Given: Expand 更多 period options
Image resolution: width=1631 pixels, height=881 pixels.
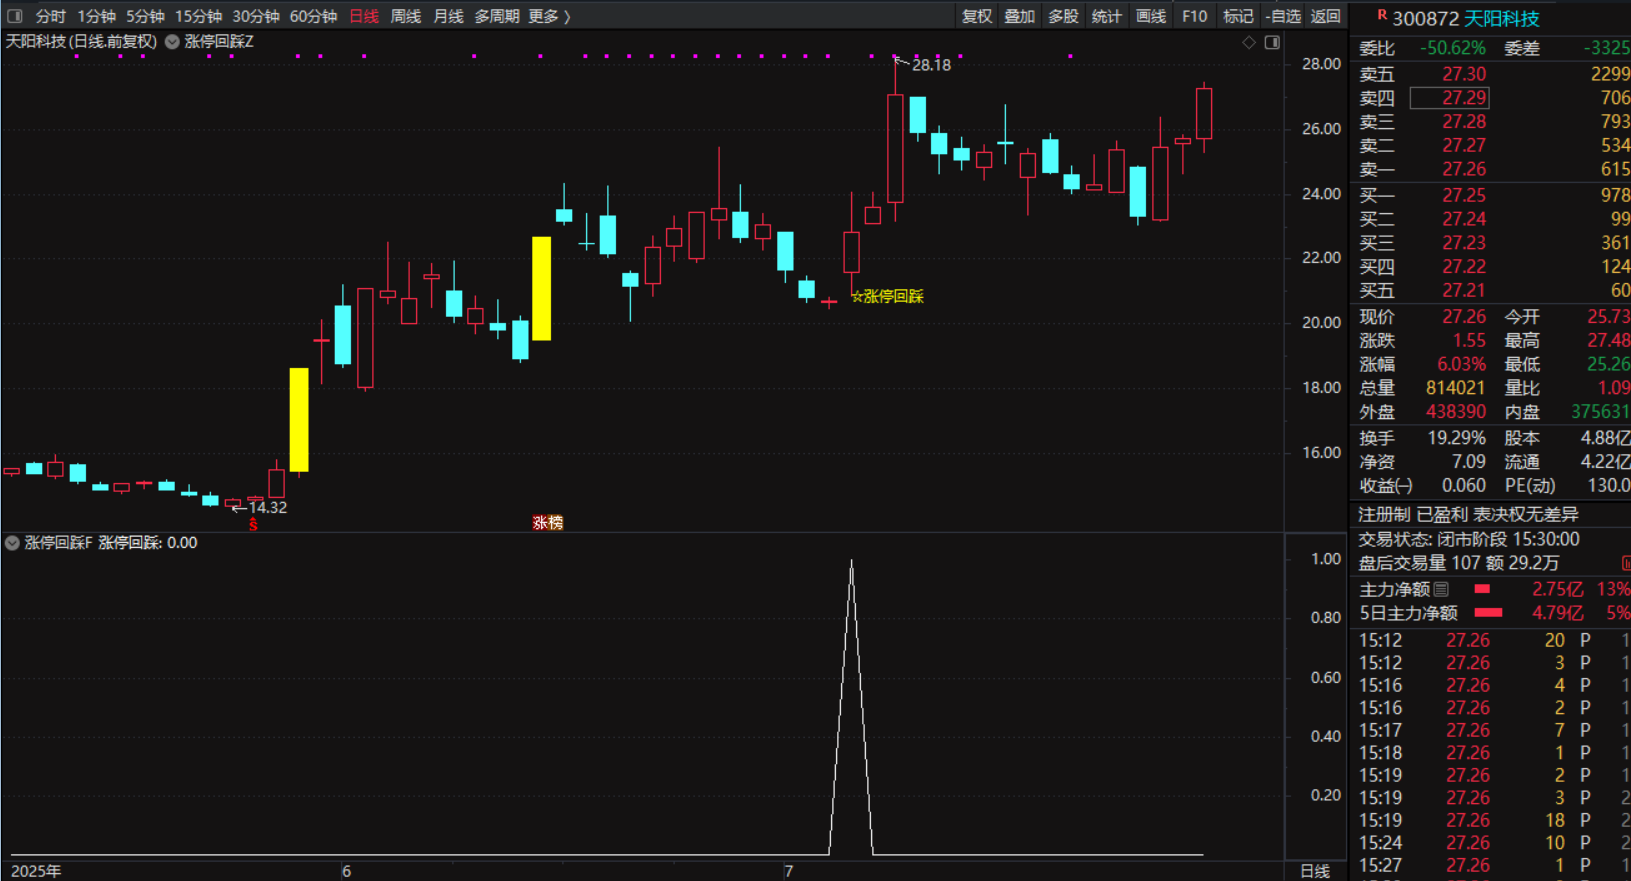Looking at the screenshot, I should click(x=549, y=16).
